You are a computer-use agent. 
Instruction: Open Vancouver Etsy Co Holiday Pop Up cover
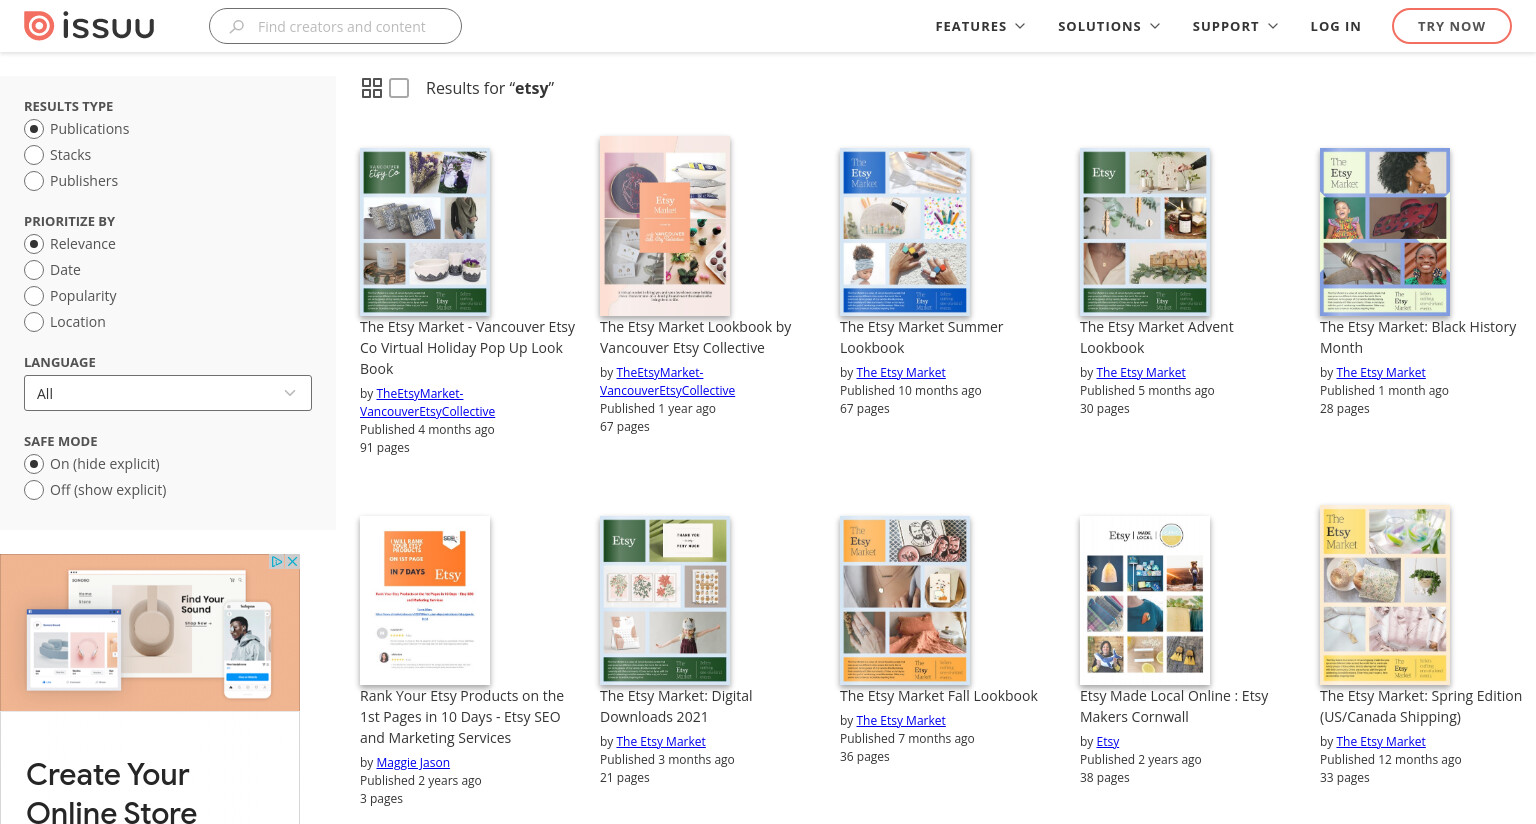click(x=425, y=232)
